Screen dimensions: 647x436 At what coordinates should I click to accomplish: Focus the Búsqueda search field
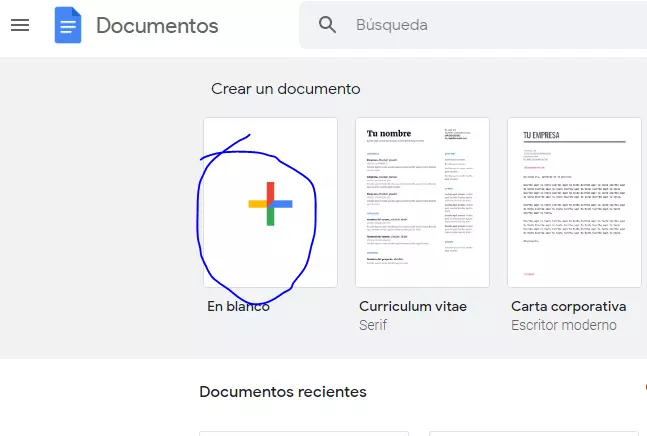473,25
